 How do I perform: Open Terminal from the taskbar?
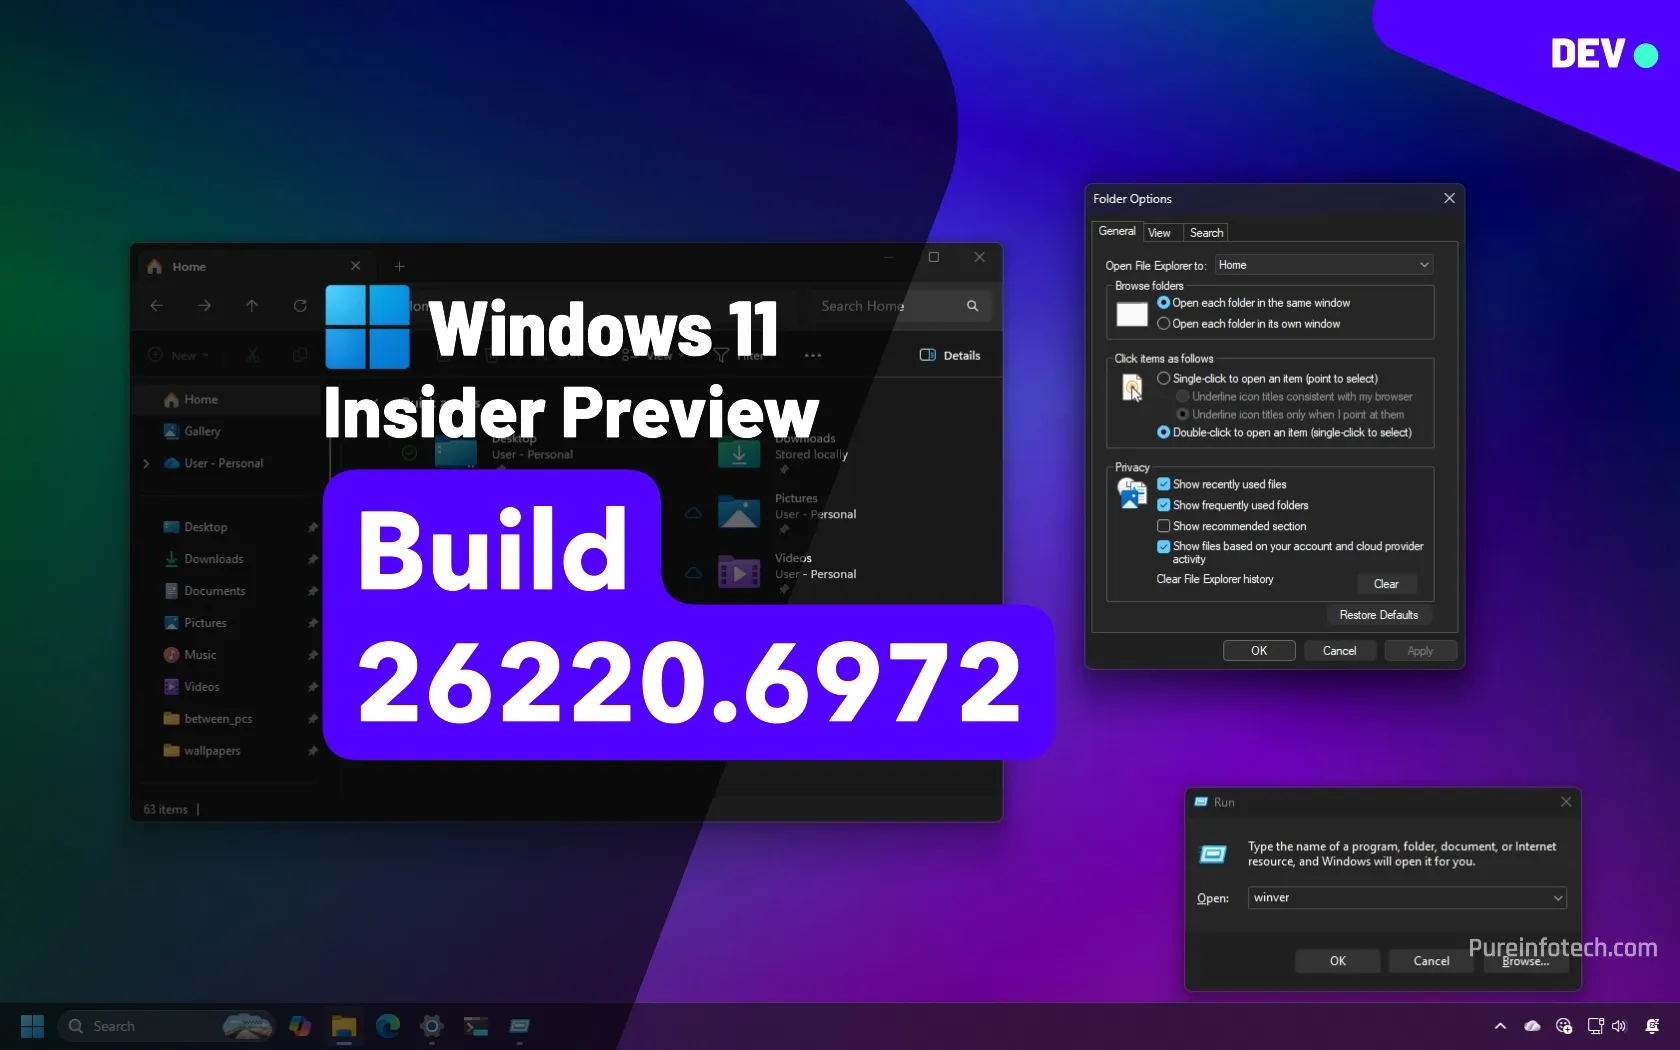click(476, 1026)
